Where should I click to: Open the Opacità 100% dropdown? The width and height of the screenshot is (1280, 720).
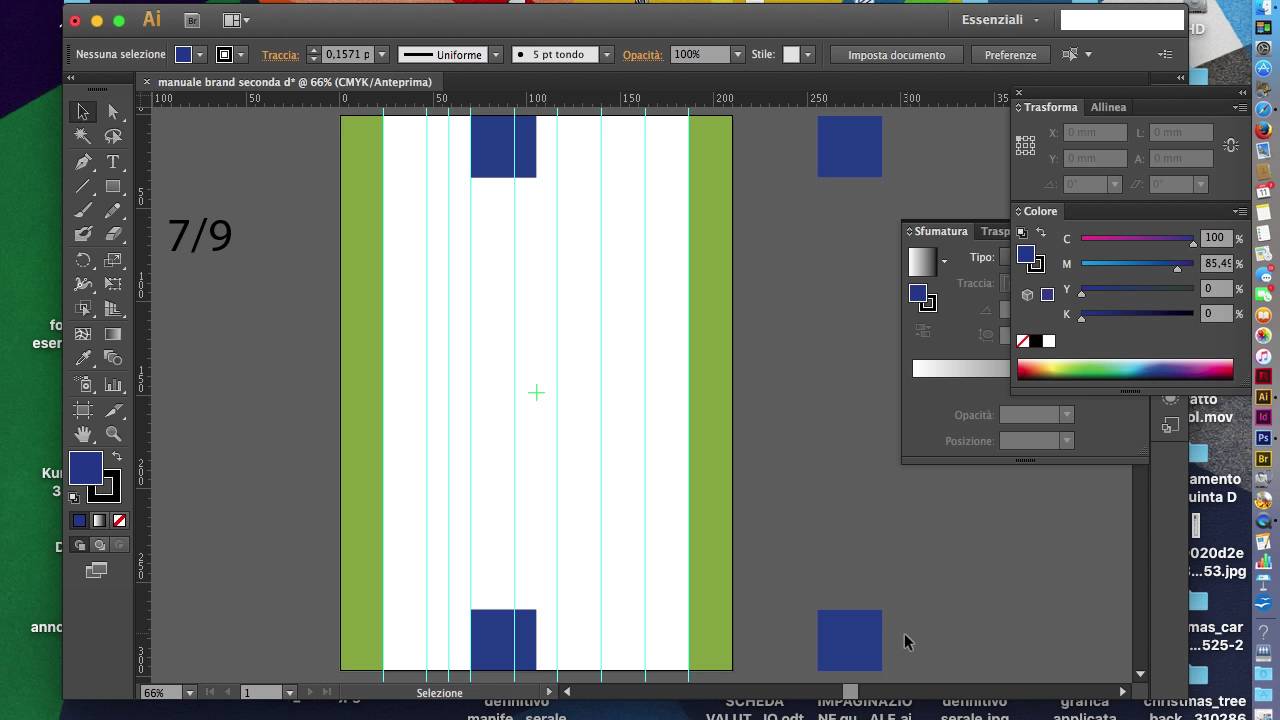coord(737,55)
